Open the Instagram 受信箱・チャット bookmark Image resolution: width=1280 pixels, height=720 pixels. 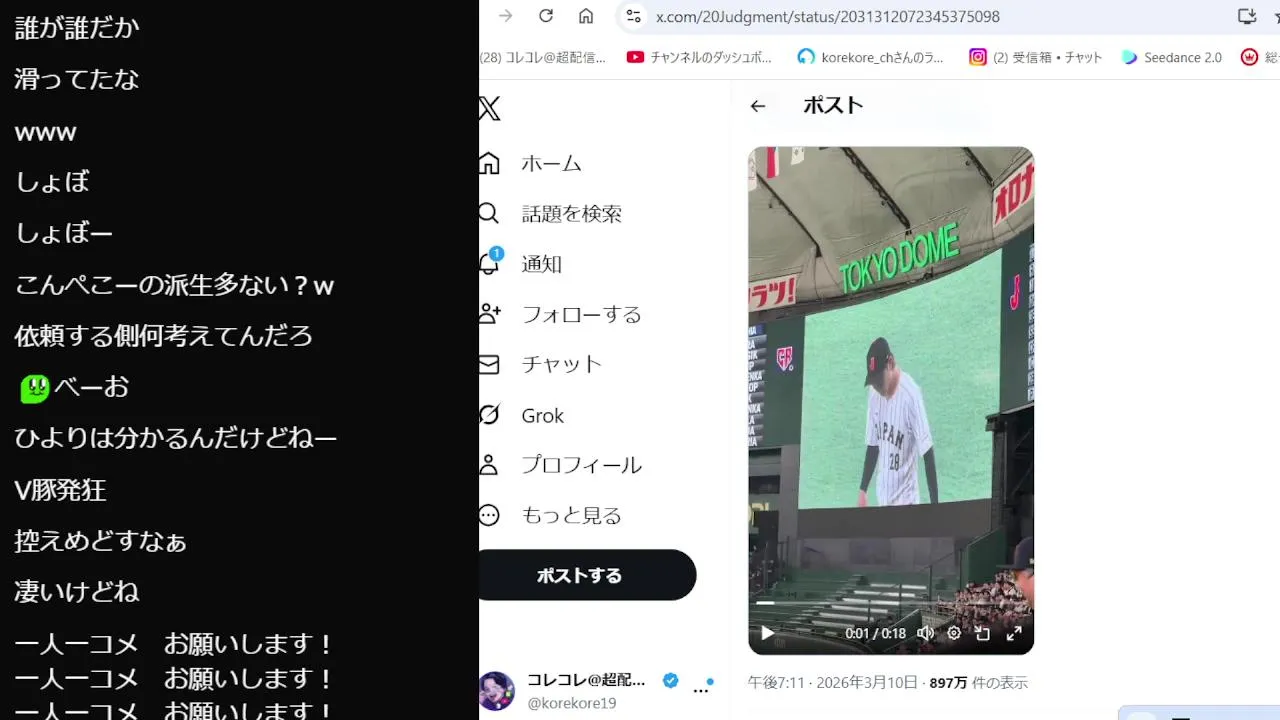[x=1036, y=57]
